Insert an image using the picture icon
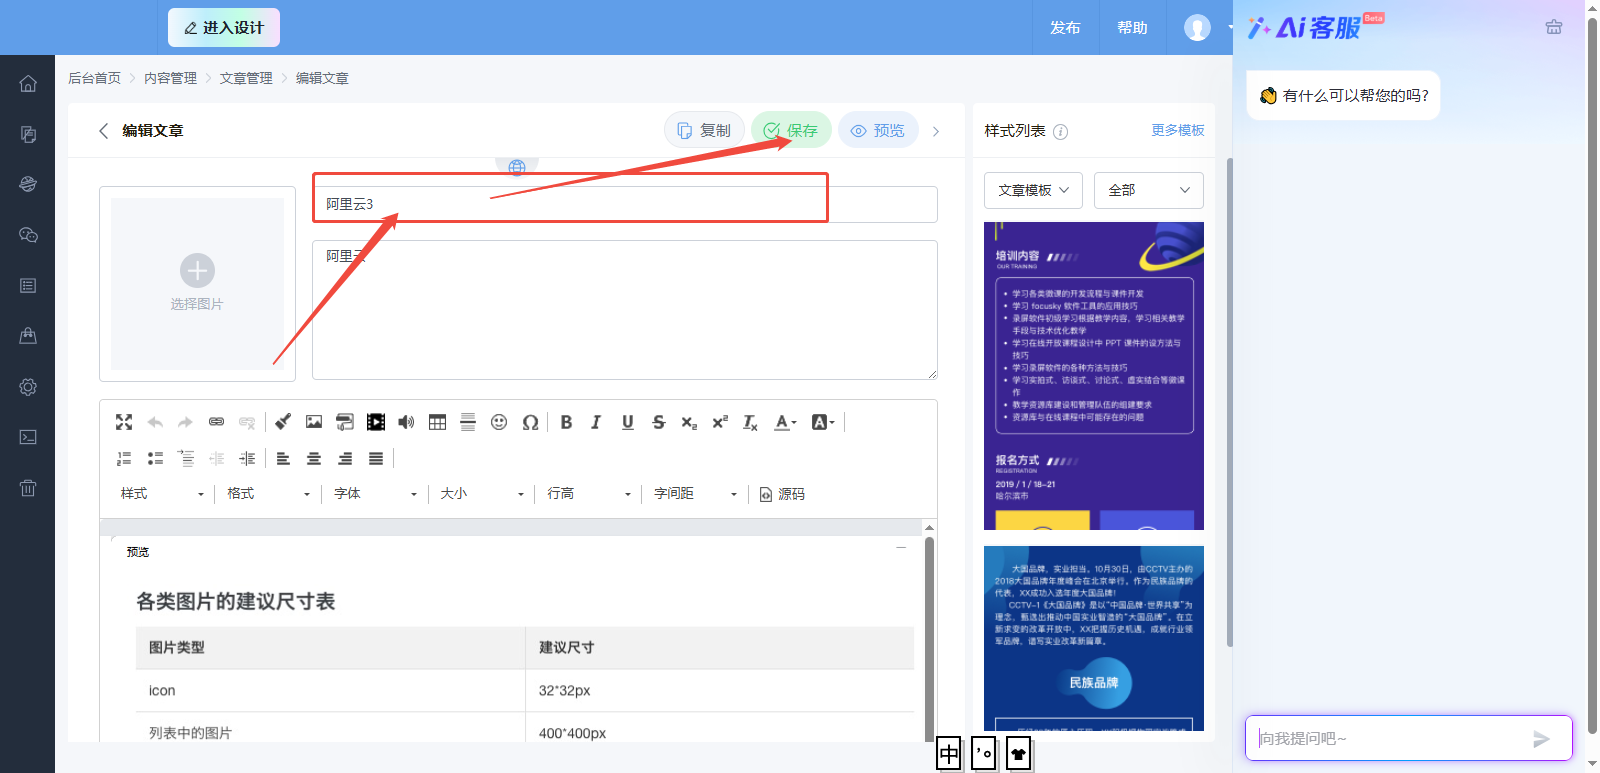1600x773 pixels. [314, 422]
